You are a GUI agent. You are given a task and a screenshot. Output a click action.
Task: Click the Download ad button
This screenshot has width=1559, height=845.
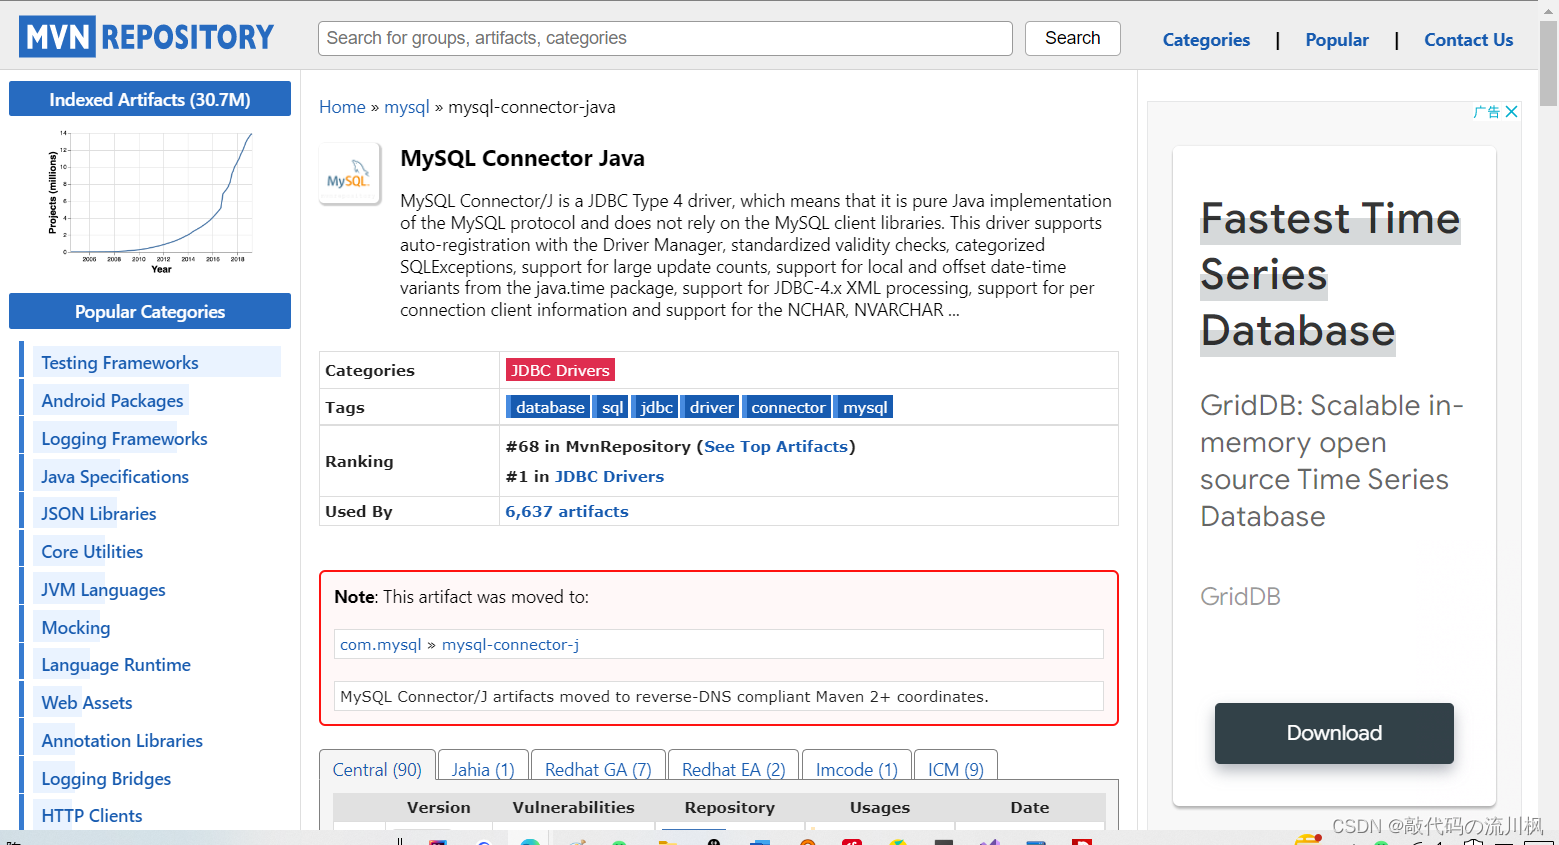[x=1334, y=733]
